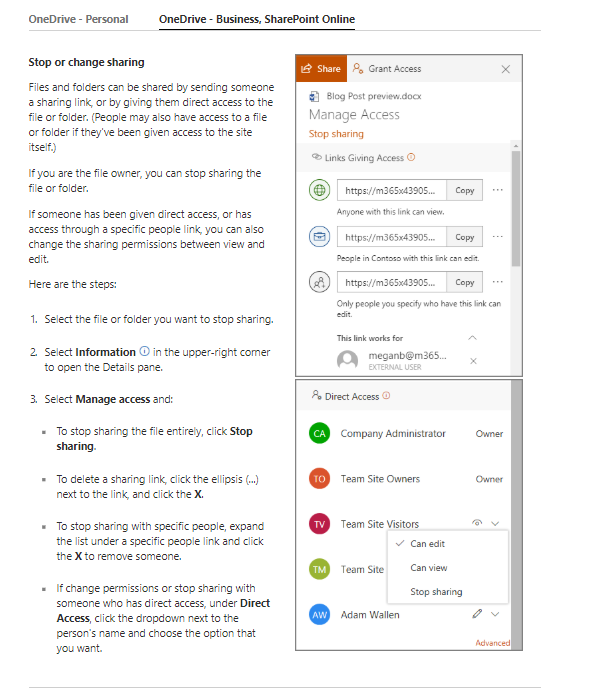Click the 'Company Administrator' name
The image size is (606, 688).
point(393,434)
